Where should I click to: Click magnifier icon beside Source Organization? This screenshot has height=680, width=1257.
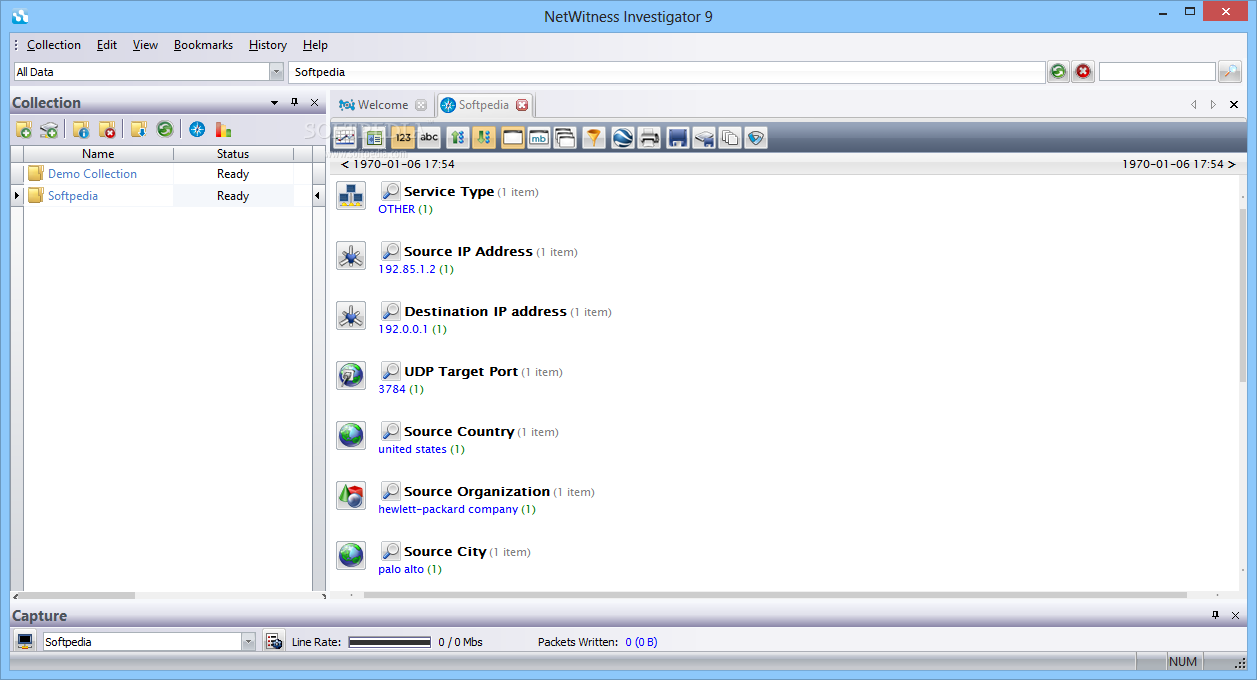[391, 491]
